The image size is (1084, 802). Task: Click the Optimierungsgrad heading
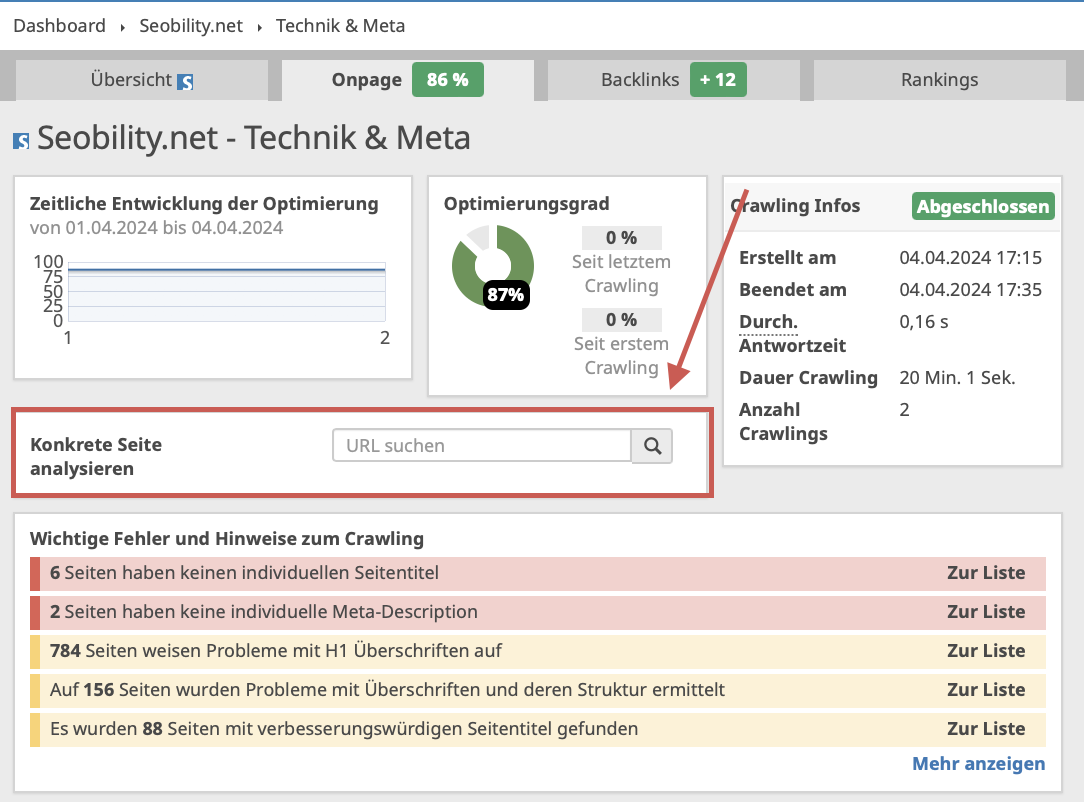tap(526, 204)
